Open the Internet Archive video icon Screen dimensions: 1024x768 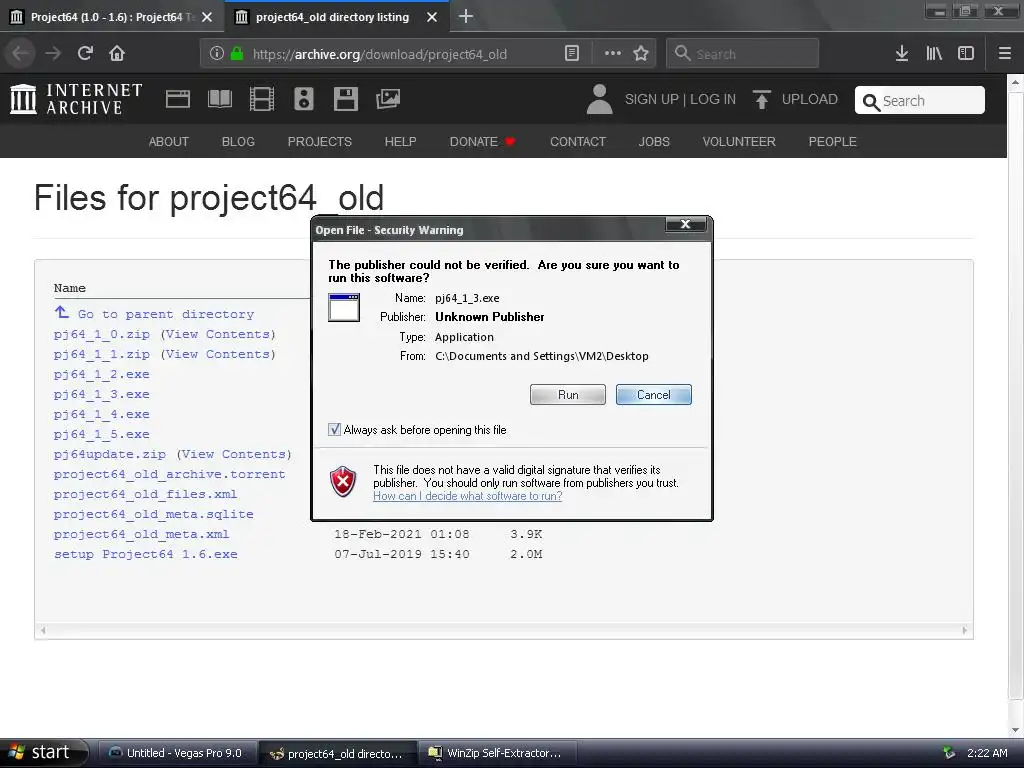point(262,99)
